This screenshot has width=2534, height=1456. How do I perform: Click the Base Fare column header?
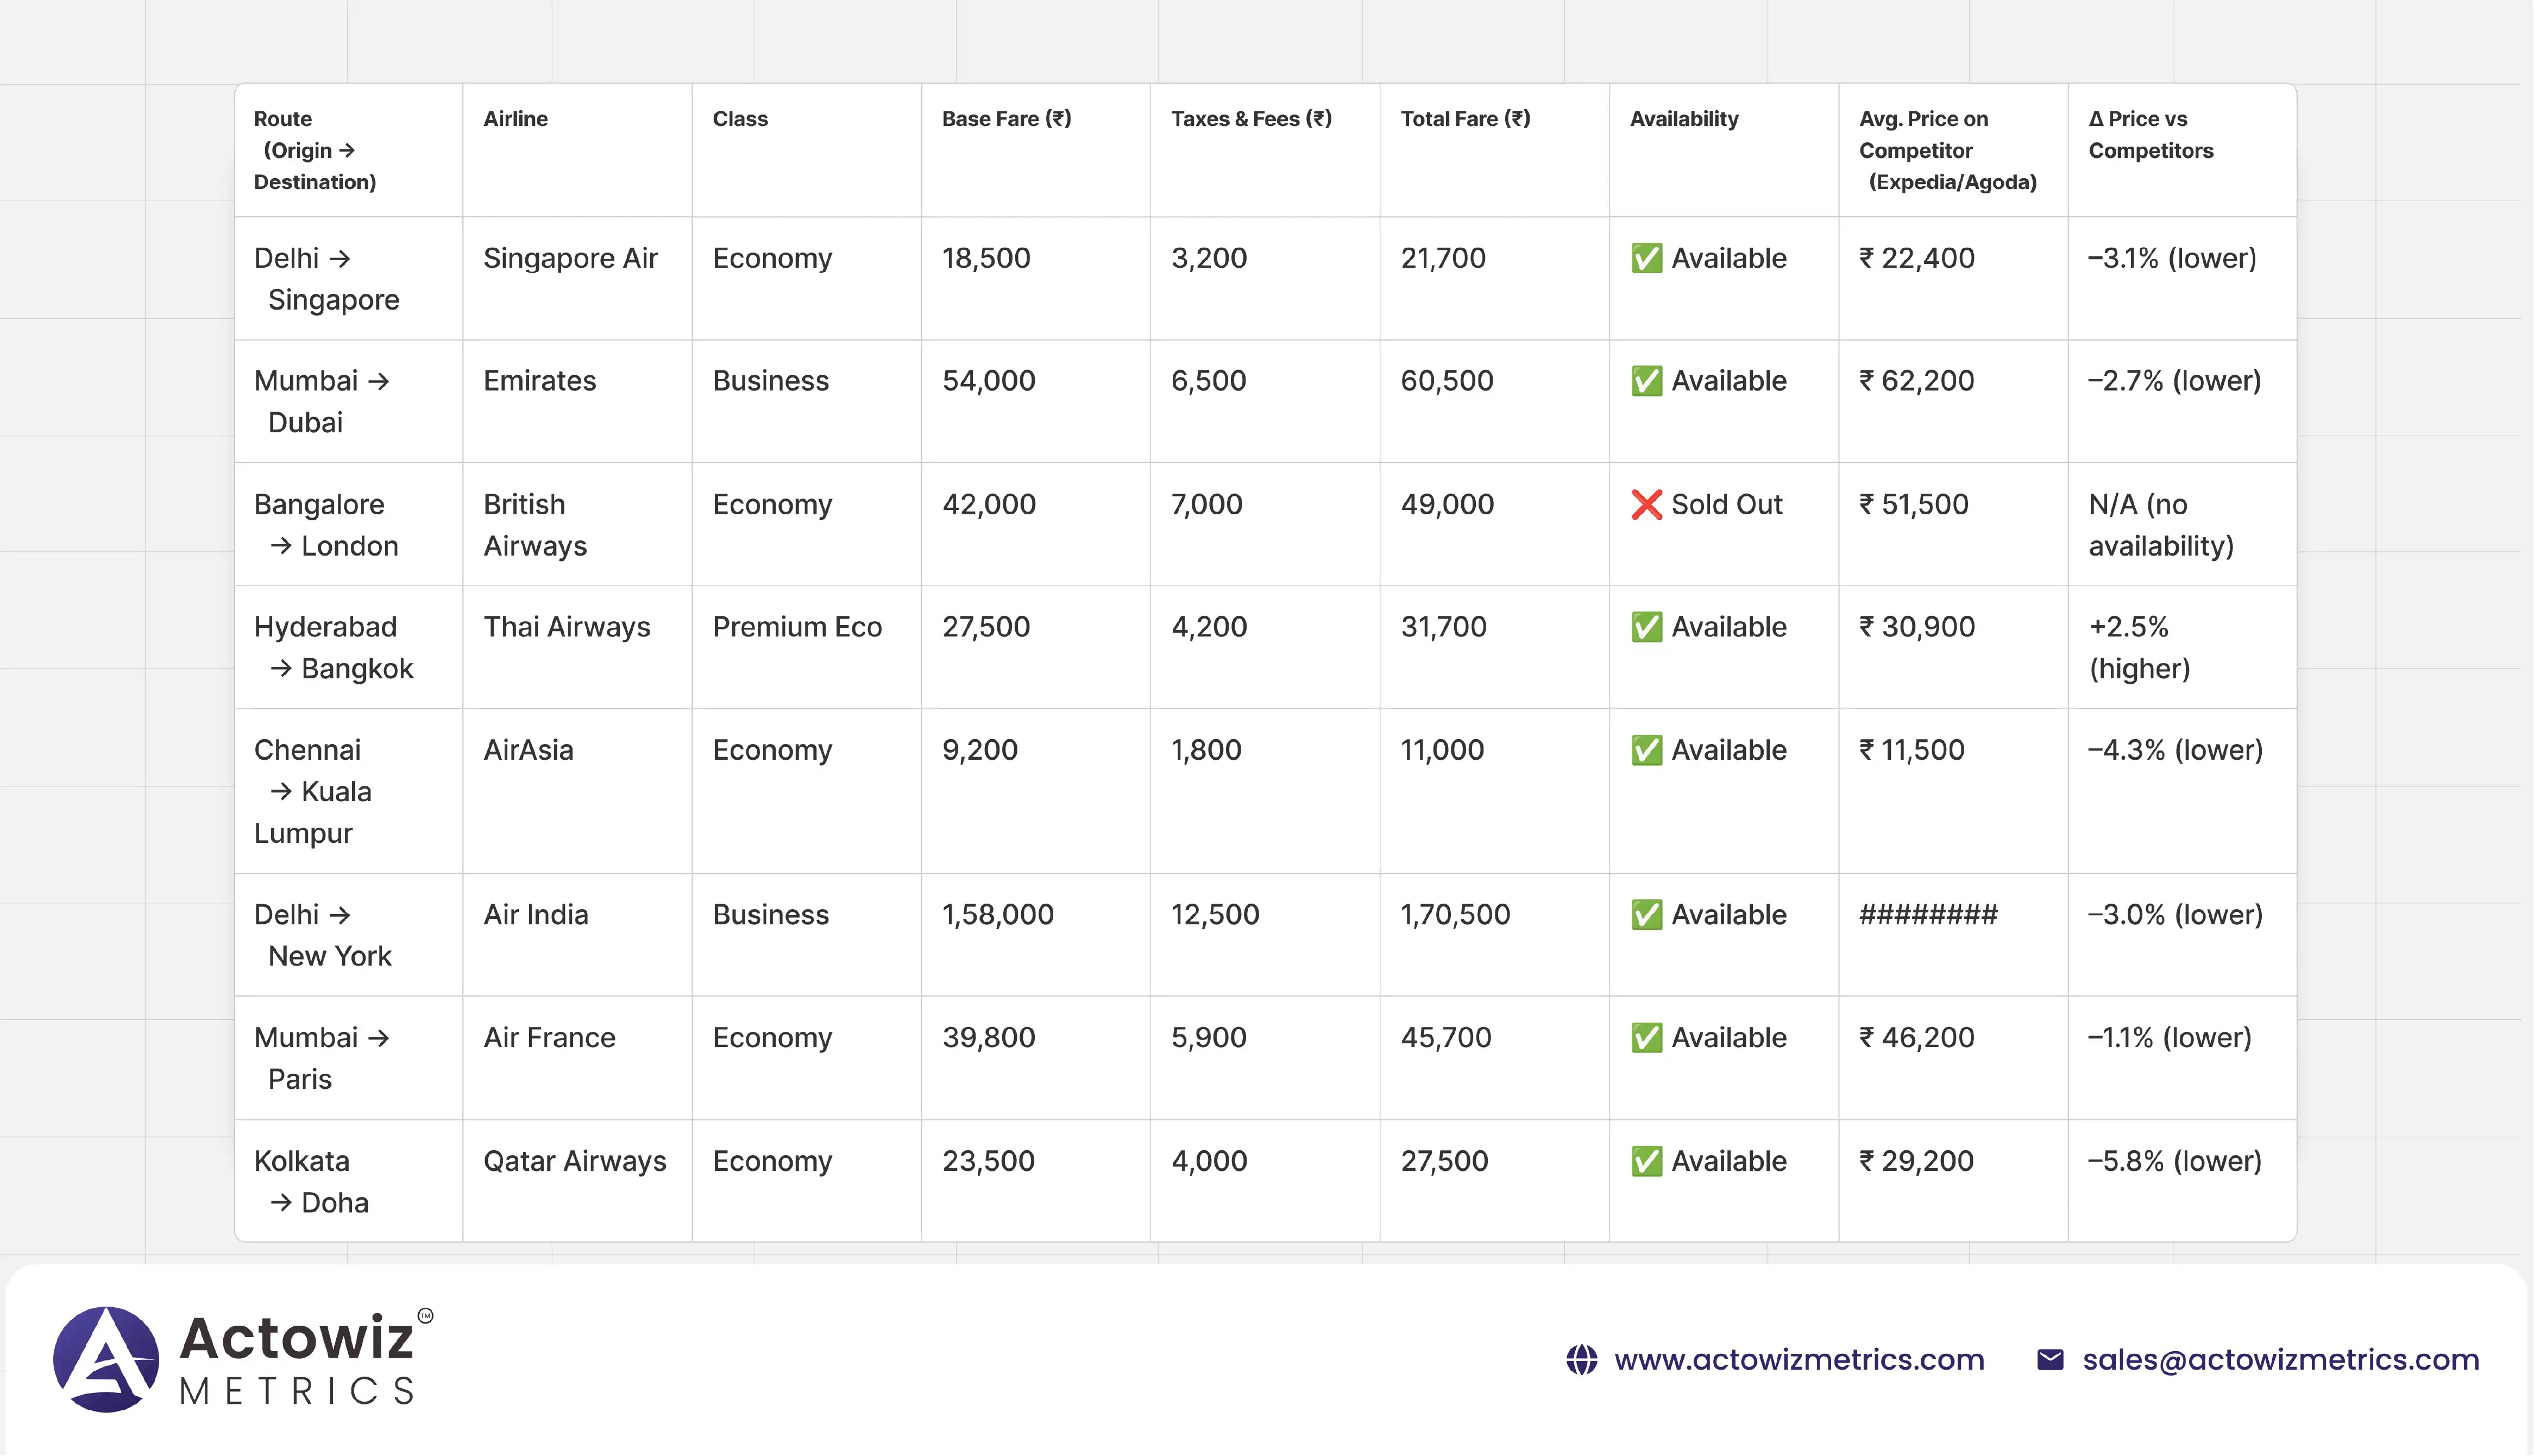tap(1006, 119)
